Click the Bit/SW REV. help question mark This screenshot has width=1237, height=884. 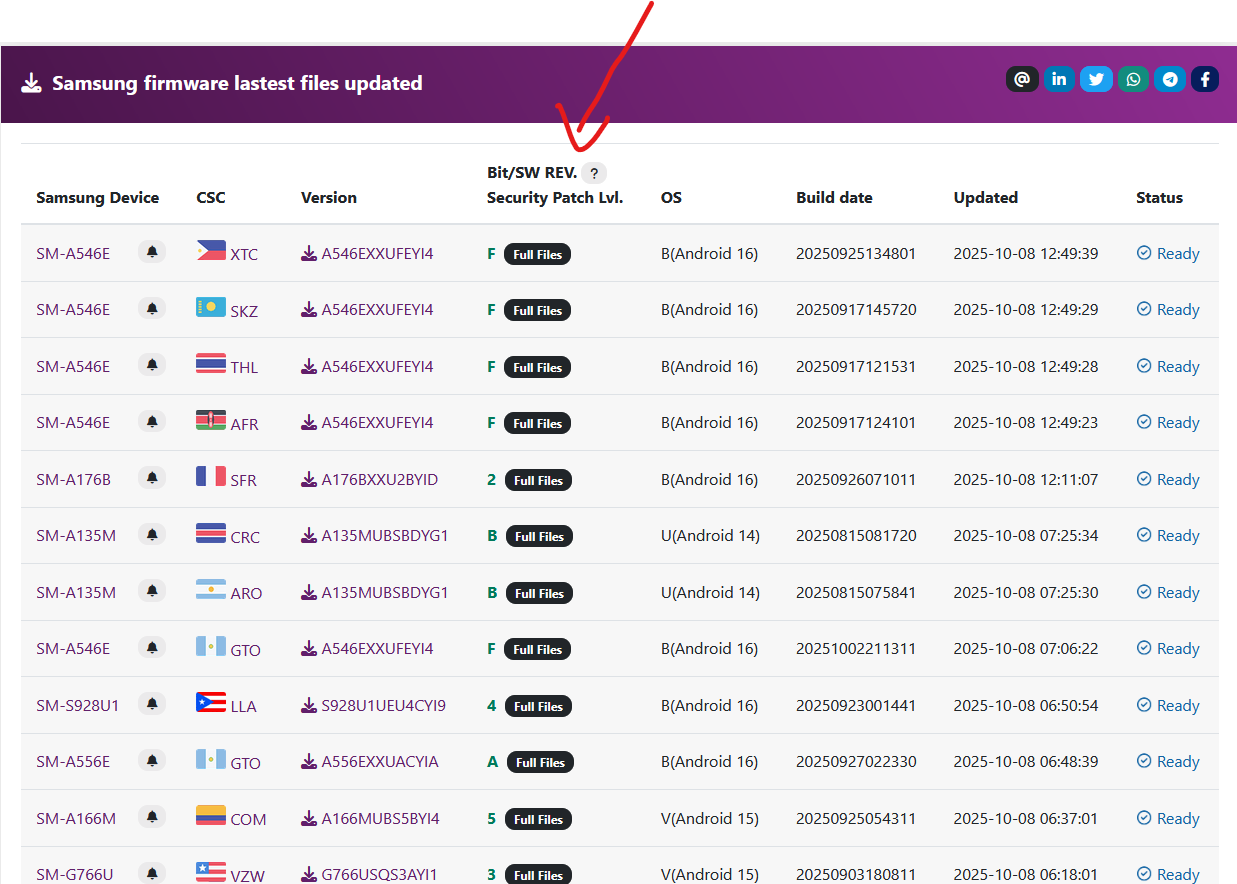(594, 173)
